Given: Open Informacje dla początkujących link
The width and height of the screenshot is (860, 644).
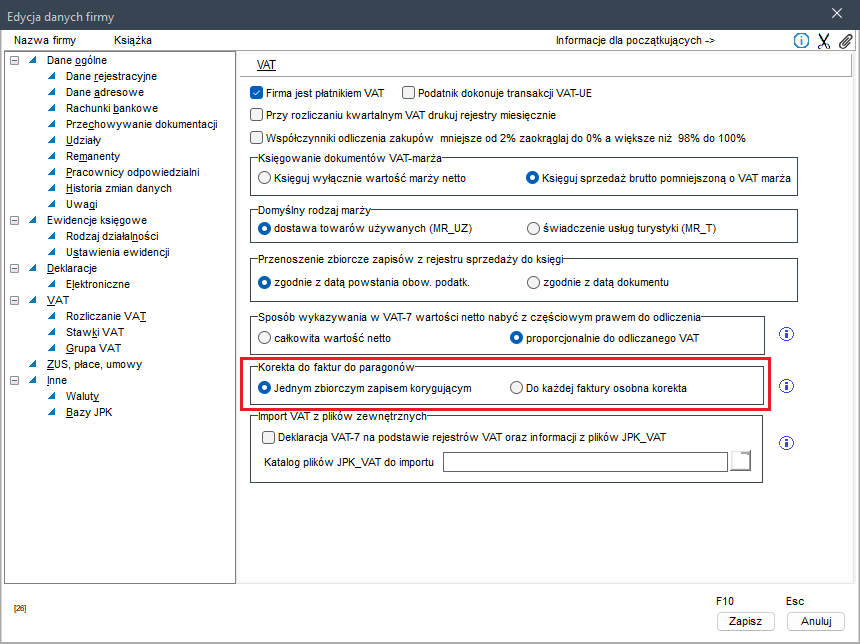Looking at the screenshot, I should (635, 40).
